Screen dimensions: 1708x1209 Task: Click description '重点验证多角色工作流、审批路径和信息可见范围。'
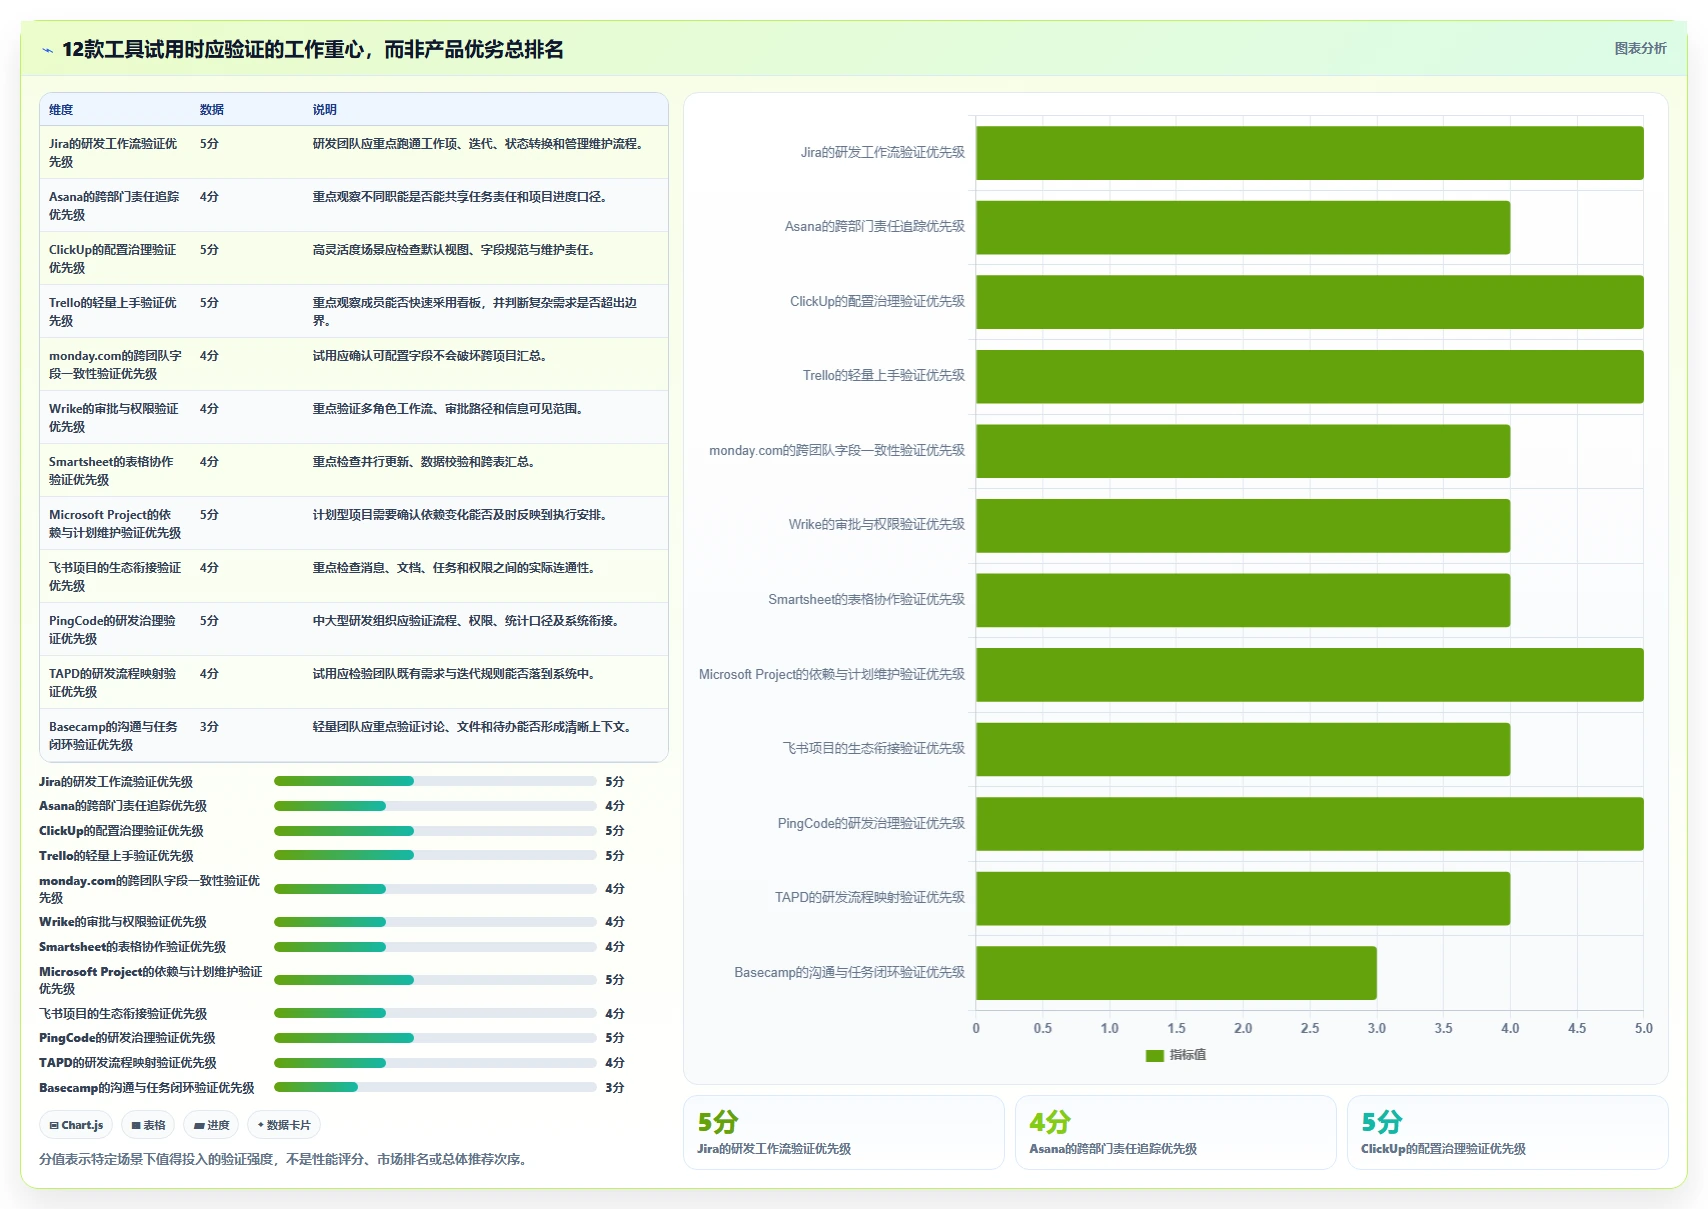point(450,409)
